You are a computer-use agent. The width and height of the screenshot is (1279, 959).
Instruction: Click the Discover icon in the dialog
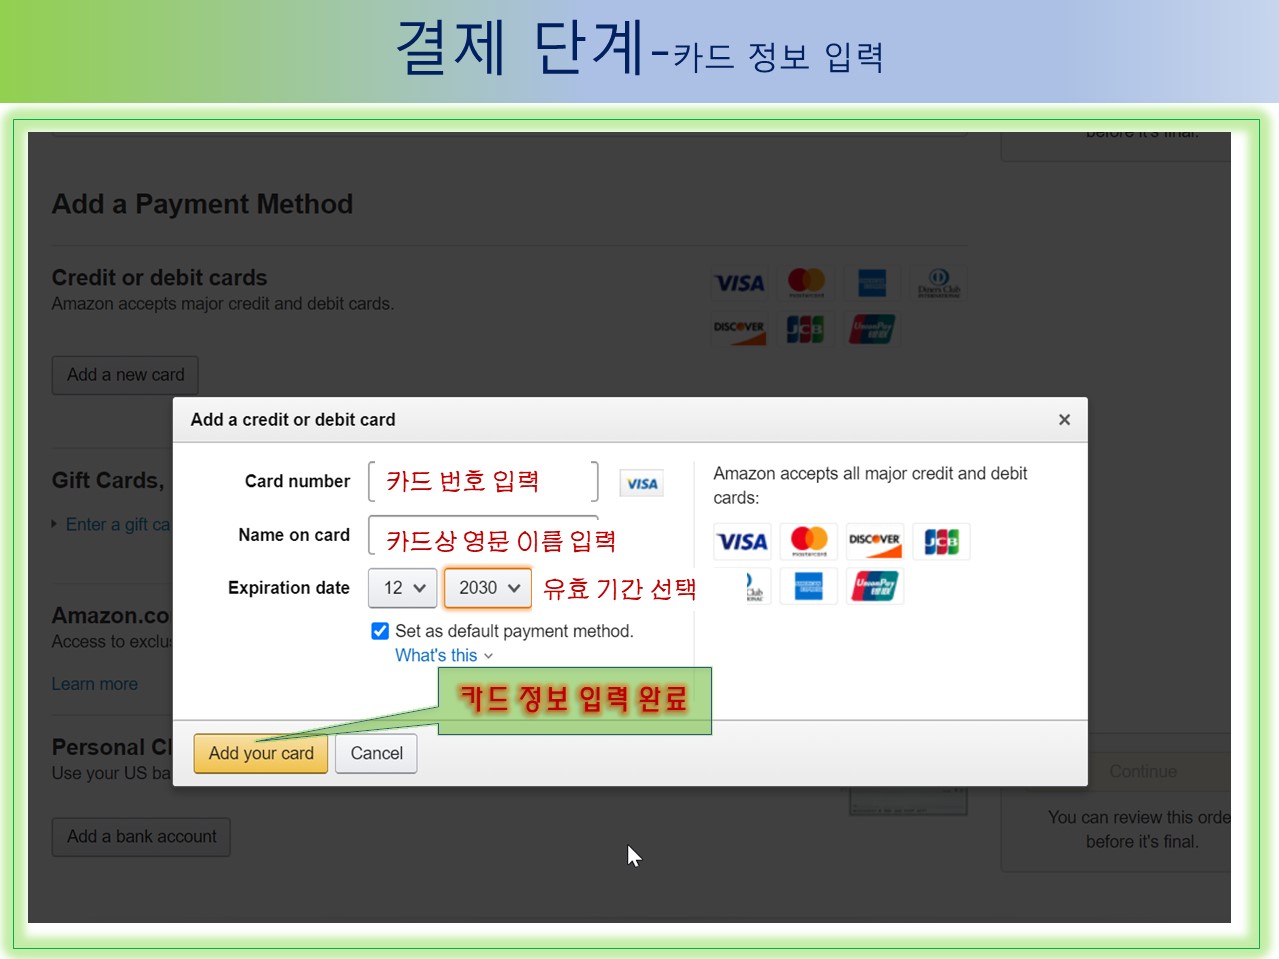point(874,542)
